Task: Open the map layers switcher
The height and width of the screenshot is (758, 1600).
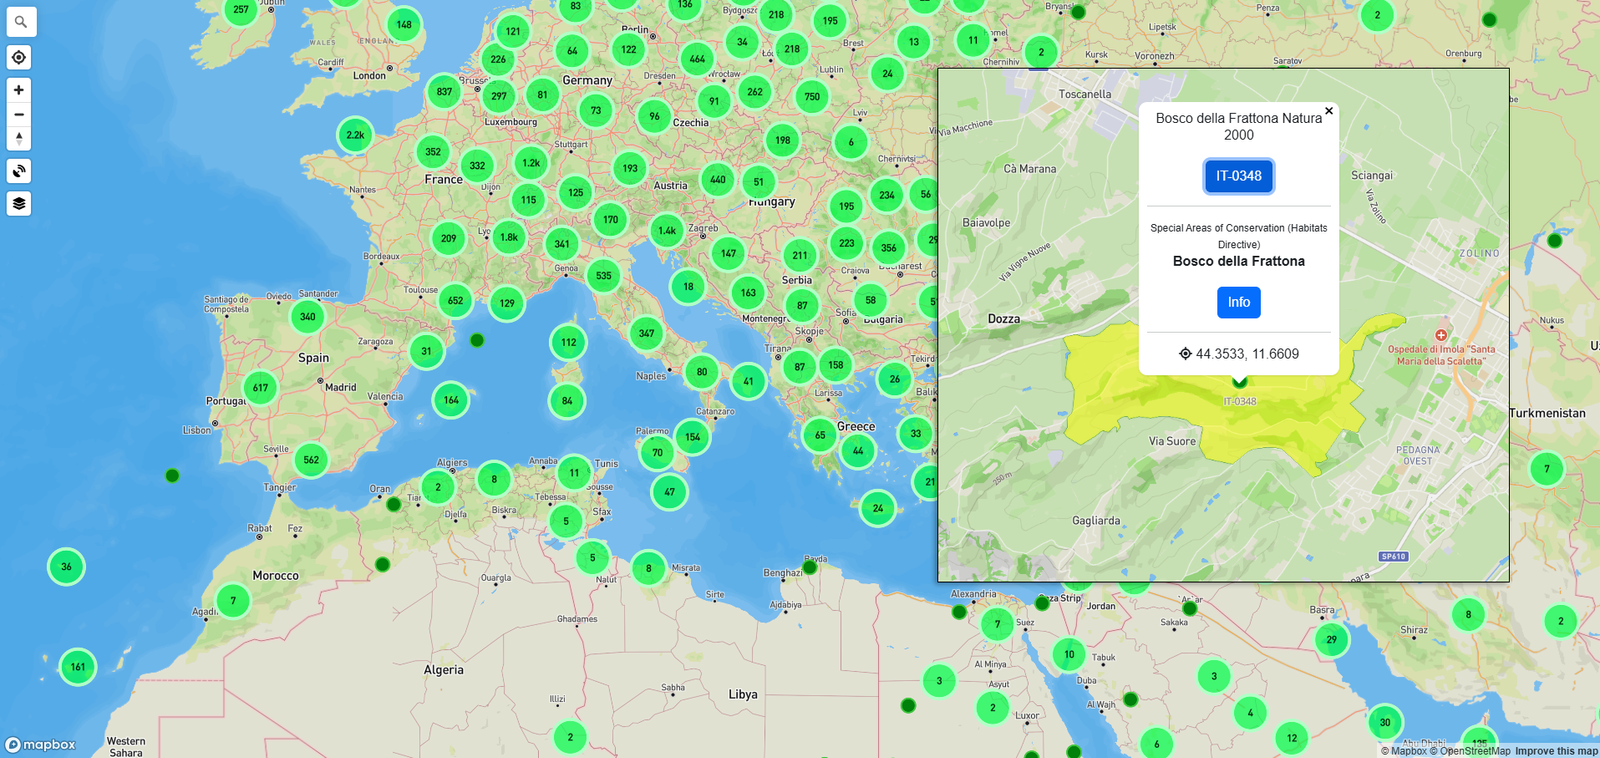Action: point(19,204)
